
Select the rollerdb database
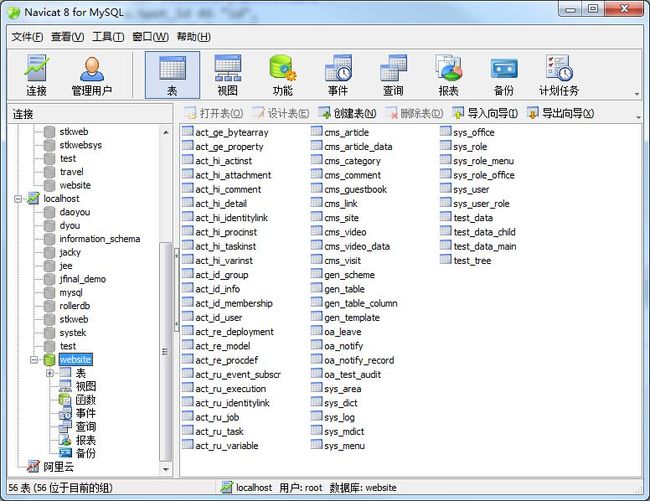click(75, 306)
